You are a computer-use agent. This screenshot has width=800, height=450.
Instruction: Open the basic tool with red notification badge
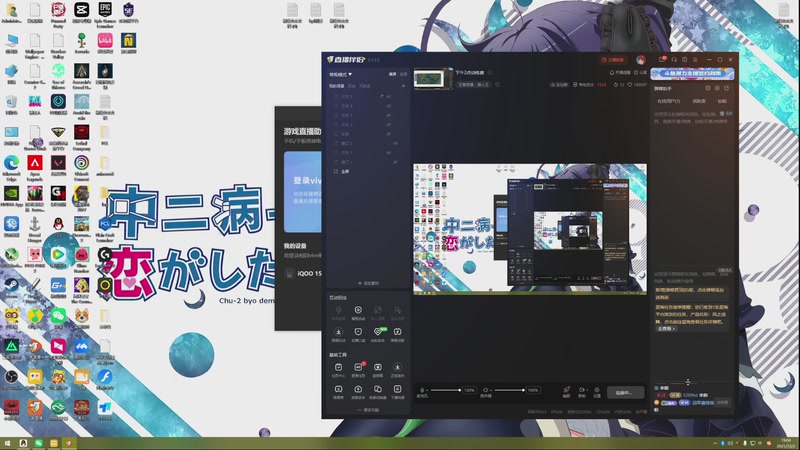[358, 367]
